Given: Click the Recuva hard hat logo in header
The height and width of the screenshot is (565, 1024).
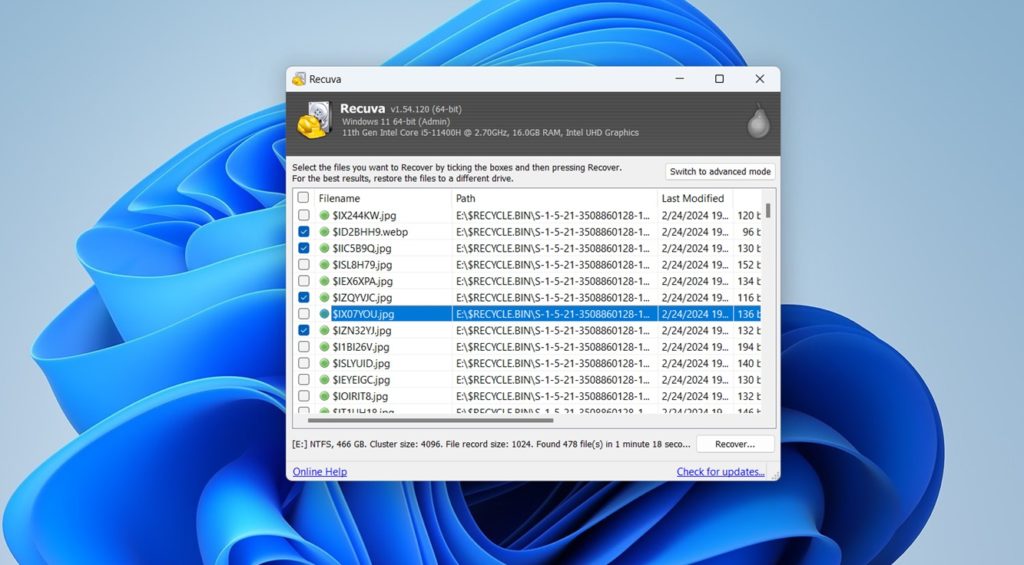Looking at the screenshot, I should pyautogui.click(x=313, y=119).
